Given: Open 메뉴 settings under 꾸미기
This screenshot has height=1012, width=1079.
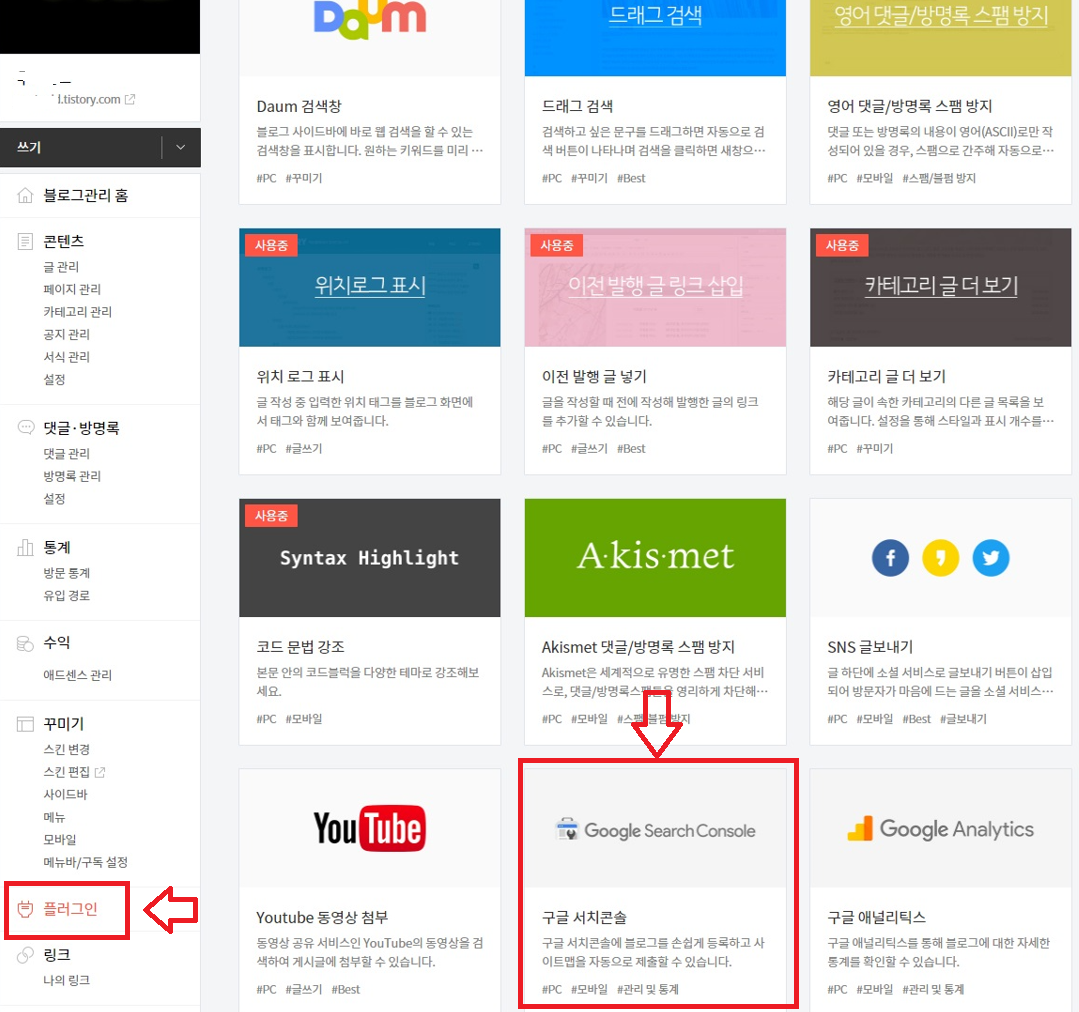Looking at the screenshot, I should tap(54, 817).
